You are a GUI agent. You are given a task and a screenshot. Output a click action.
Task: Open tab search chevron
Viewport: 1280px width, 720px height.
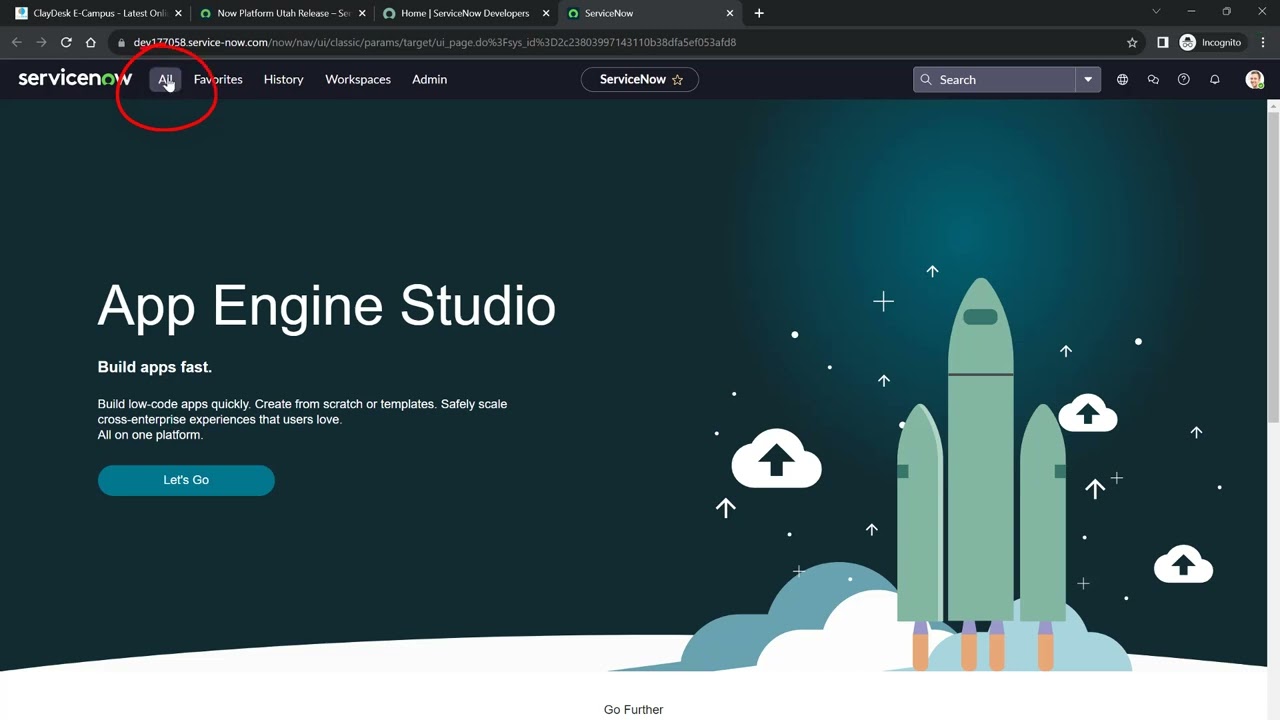click(1156, 12)
